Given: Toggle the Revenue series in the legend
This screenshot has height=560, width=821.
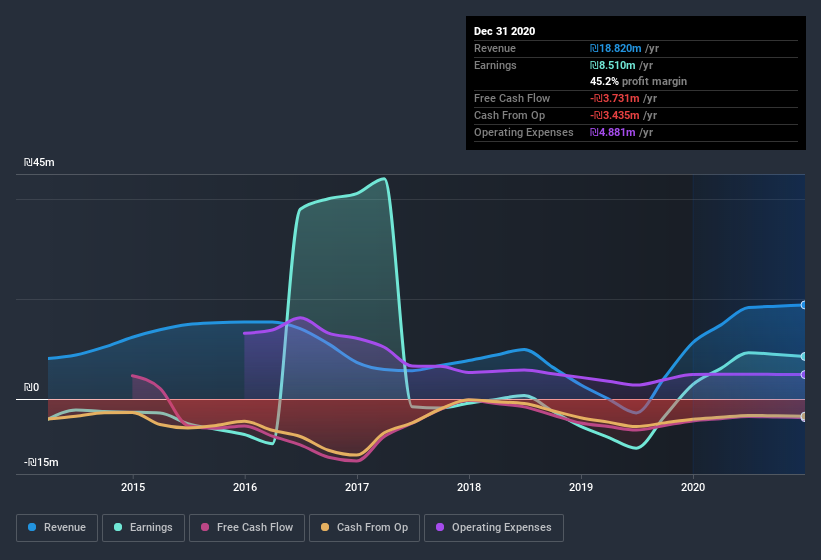Looking at the screenshot, I should click(x=57, y=527).
